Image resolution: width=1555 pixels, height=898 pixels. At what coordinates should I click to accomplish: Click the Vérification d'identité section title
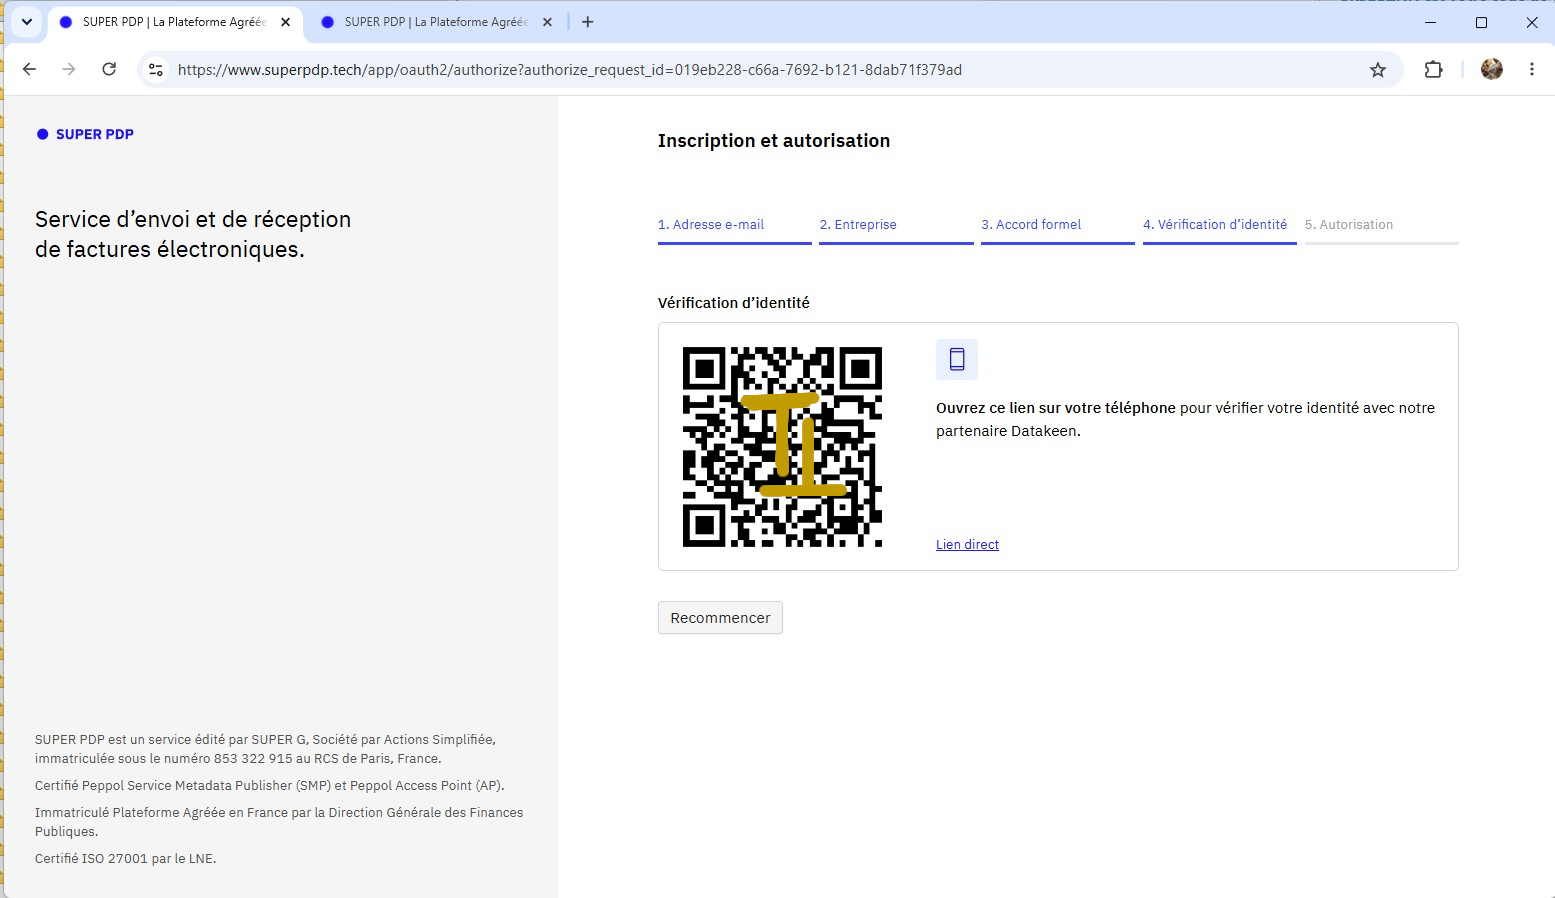(734, 303)
